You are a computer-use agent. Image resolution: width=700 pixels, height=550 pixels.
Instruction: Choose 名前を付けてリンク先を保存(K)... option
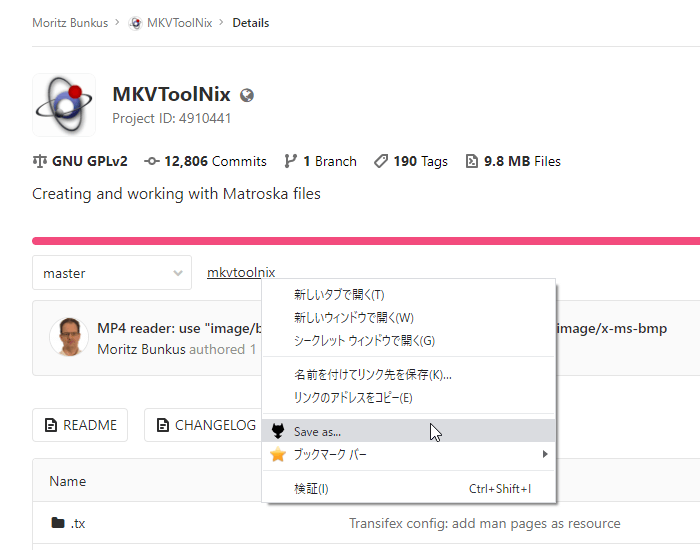pyautogui.click(x=408, y=375)
